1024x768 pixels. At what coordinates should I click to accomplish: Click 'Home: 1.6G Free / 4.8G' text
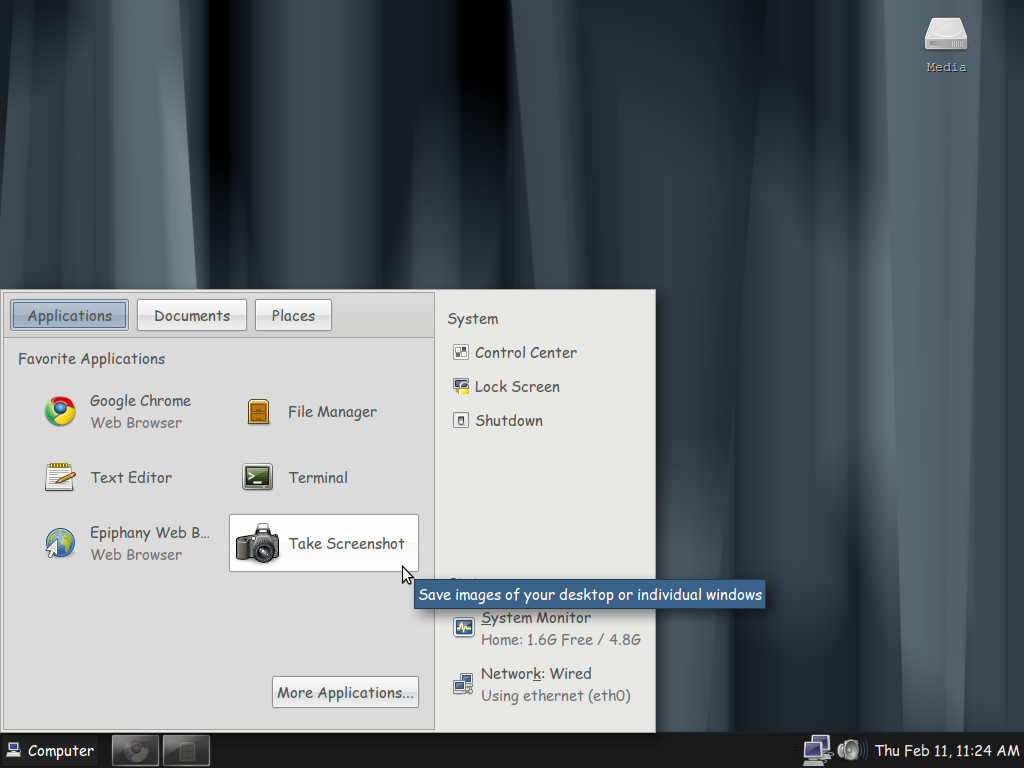pos(561,640)
